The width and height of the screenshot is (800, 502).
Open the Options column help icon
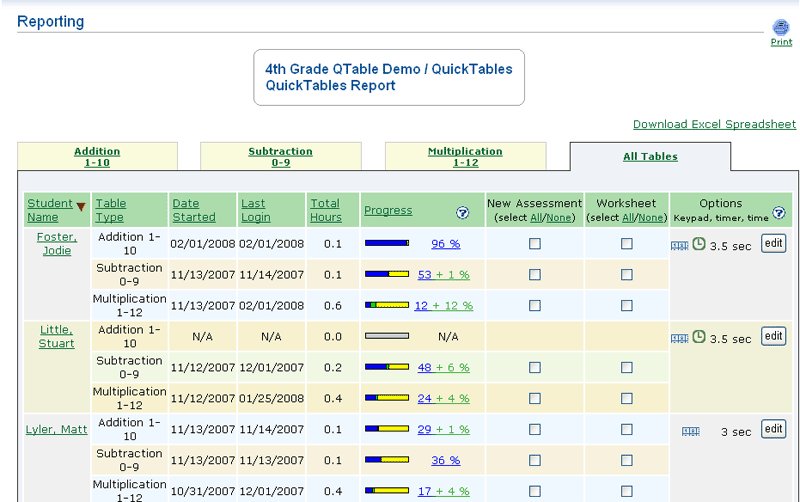[x=778, y=213]
